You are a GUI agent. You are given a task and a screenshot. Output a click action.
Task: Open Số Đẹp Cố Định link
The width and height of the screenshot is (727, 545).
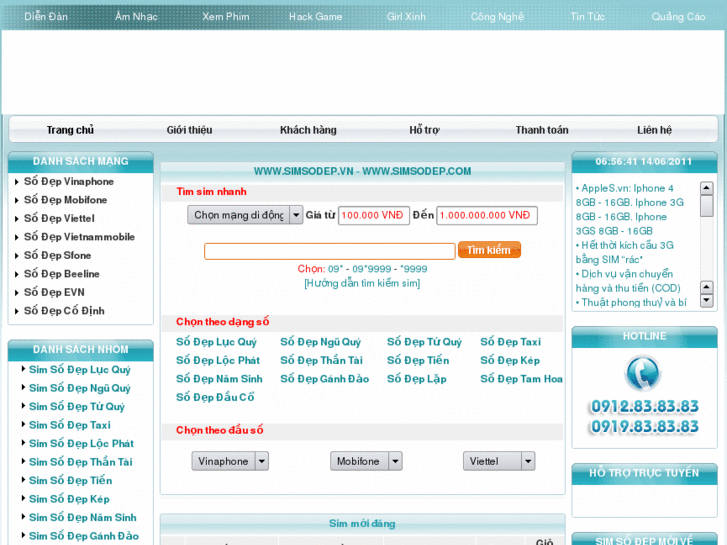click(64, 311)
